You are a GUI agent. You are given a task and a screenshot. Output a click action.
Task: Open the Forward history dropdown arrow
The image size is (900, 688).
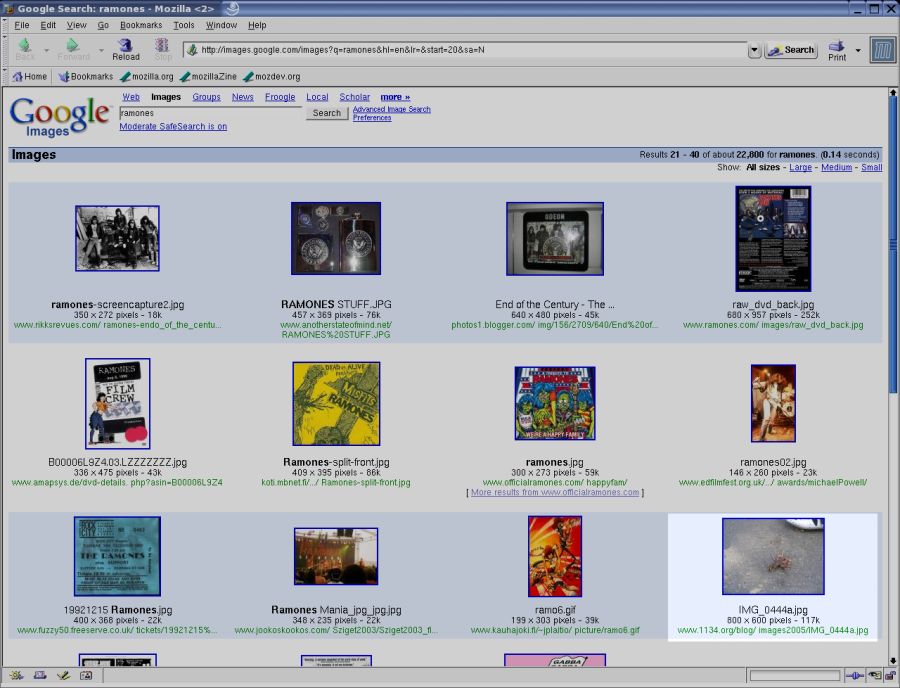click(x=101, y=50)
